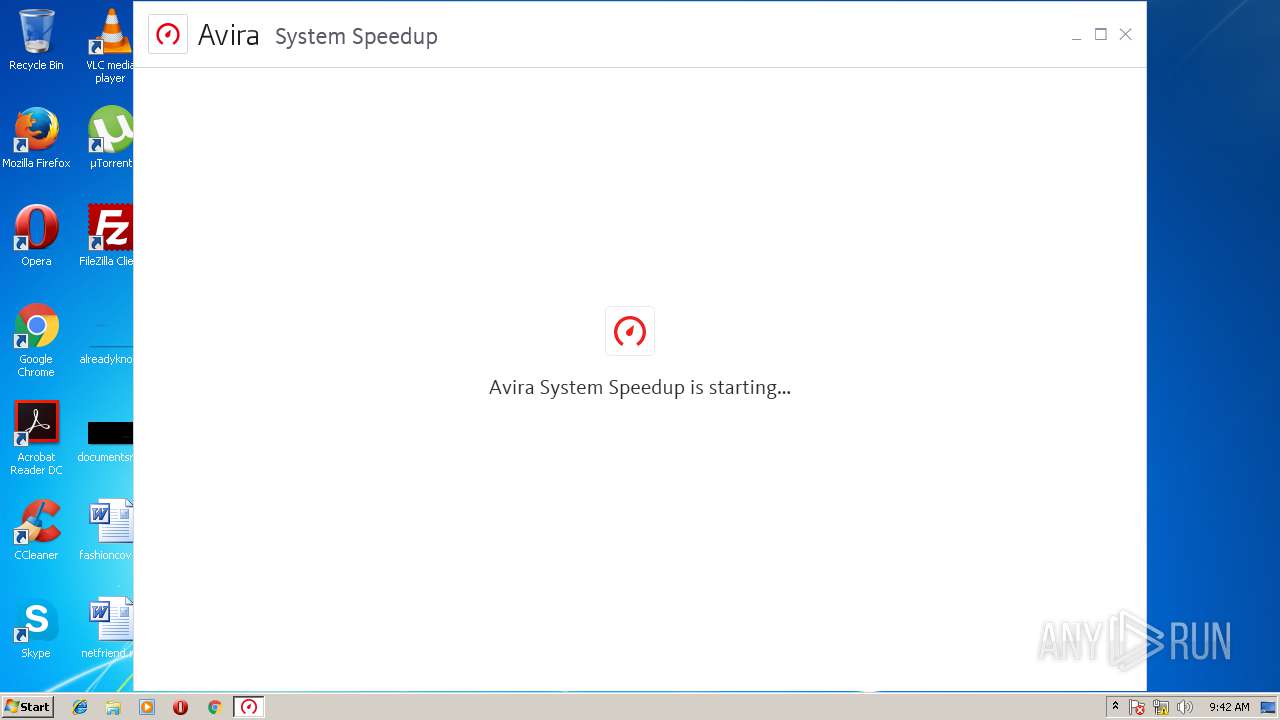Select the Mozilla Firefox desktop shortcut
The image size is (1280, 720).
tap(36, 138)
